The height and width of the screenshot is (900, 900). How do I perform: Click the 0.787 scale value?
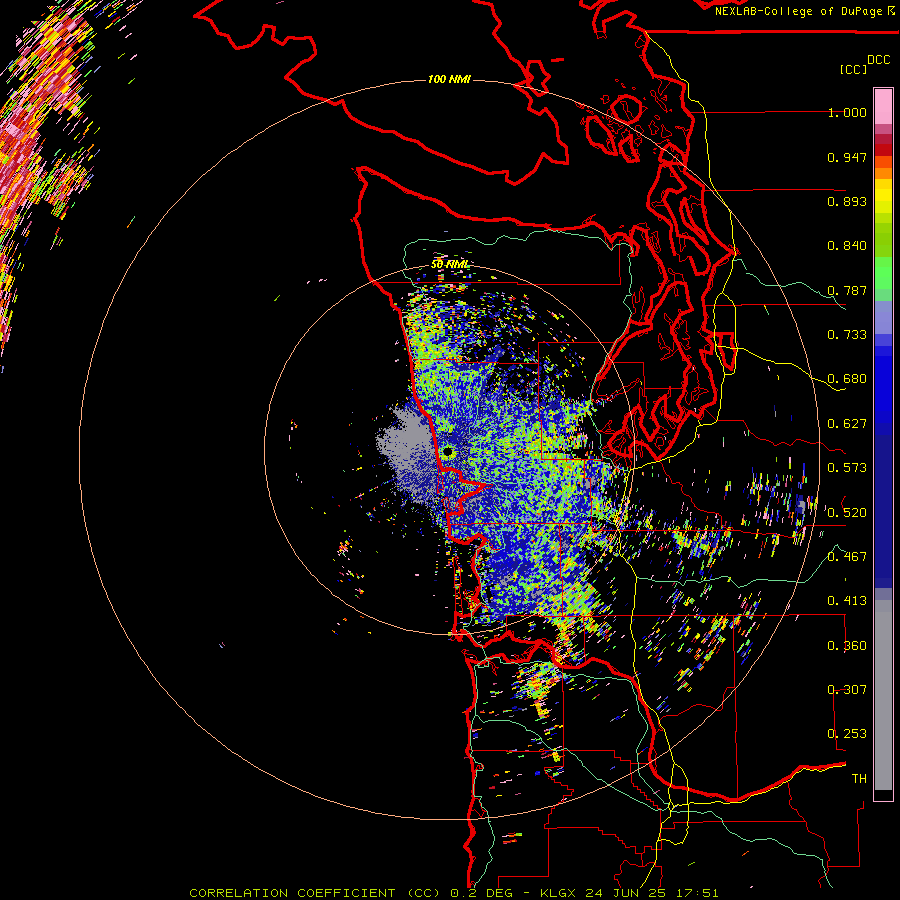click(x=847, y=290)
